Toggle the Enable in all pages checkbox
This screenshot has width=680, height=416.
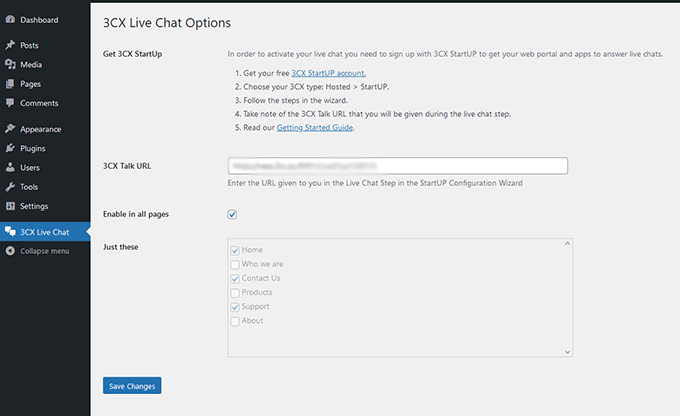(232, 214)
